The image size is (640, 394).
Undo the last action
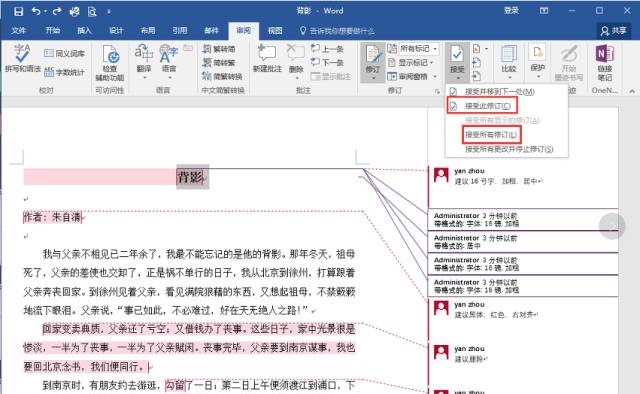[x=36, y=11]
